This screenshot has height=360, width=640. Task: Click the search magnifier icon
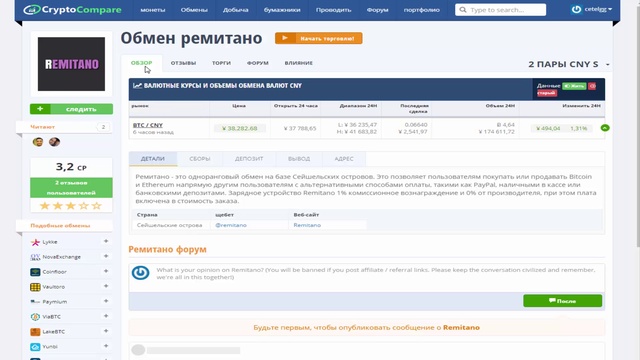462,9
